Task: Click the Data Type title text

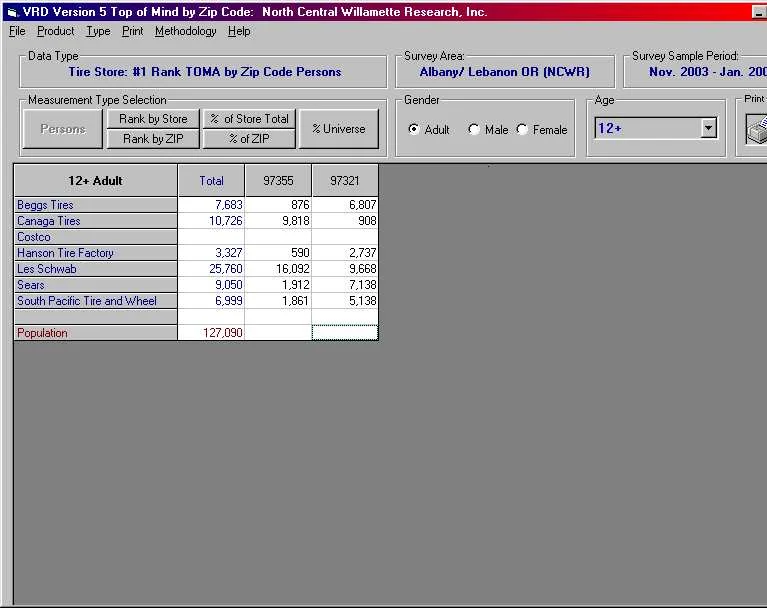Action: pyautogui.click(x=204, y=72)
